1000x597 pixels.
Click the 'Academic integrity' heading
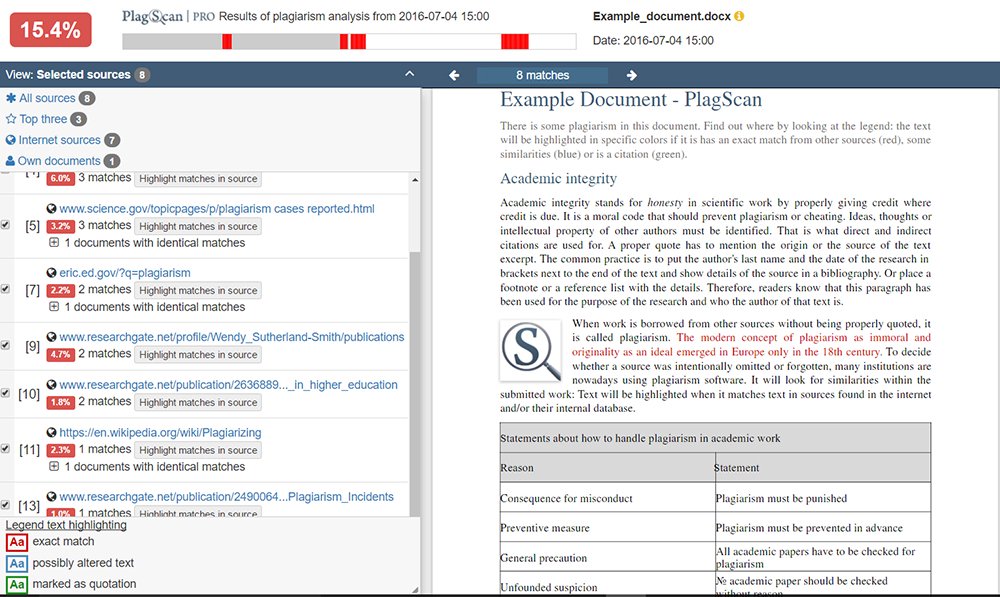pos(558,179)
